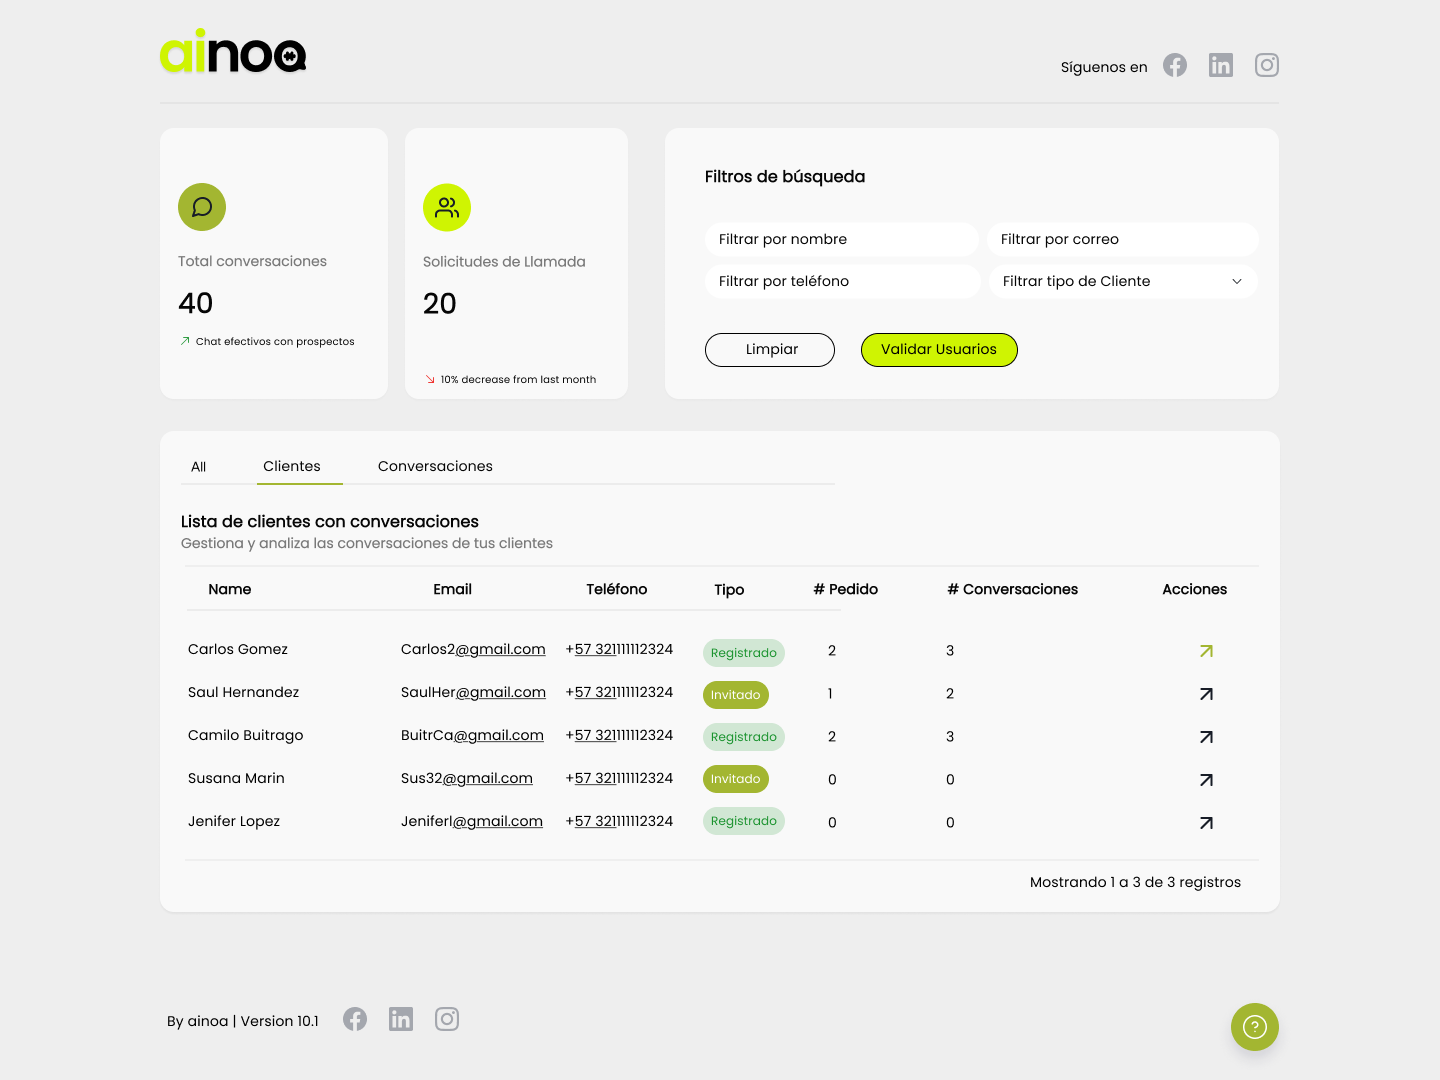Open LinkedIn icon next to Síguenos en
This screenshot has width=1440, height=1080.
click(x=1221, y=66)
